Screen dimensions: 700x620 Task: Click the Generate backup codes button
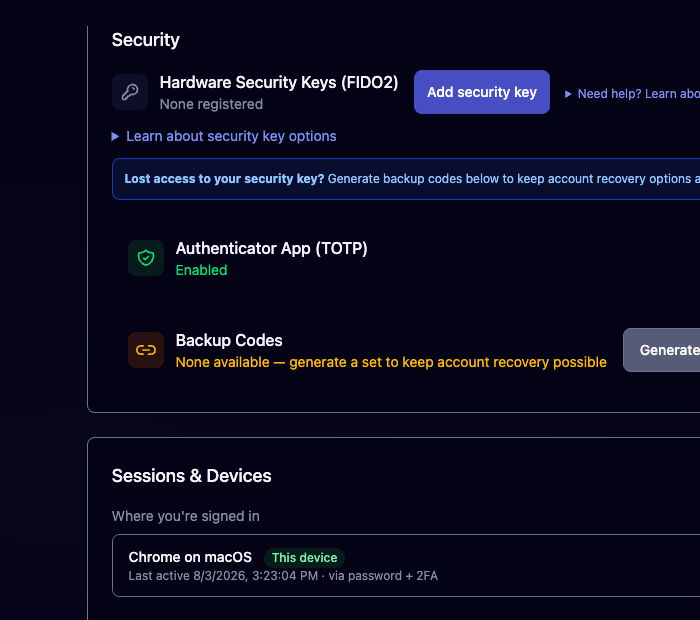pos(662,350)
